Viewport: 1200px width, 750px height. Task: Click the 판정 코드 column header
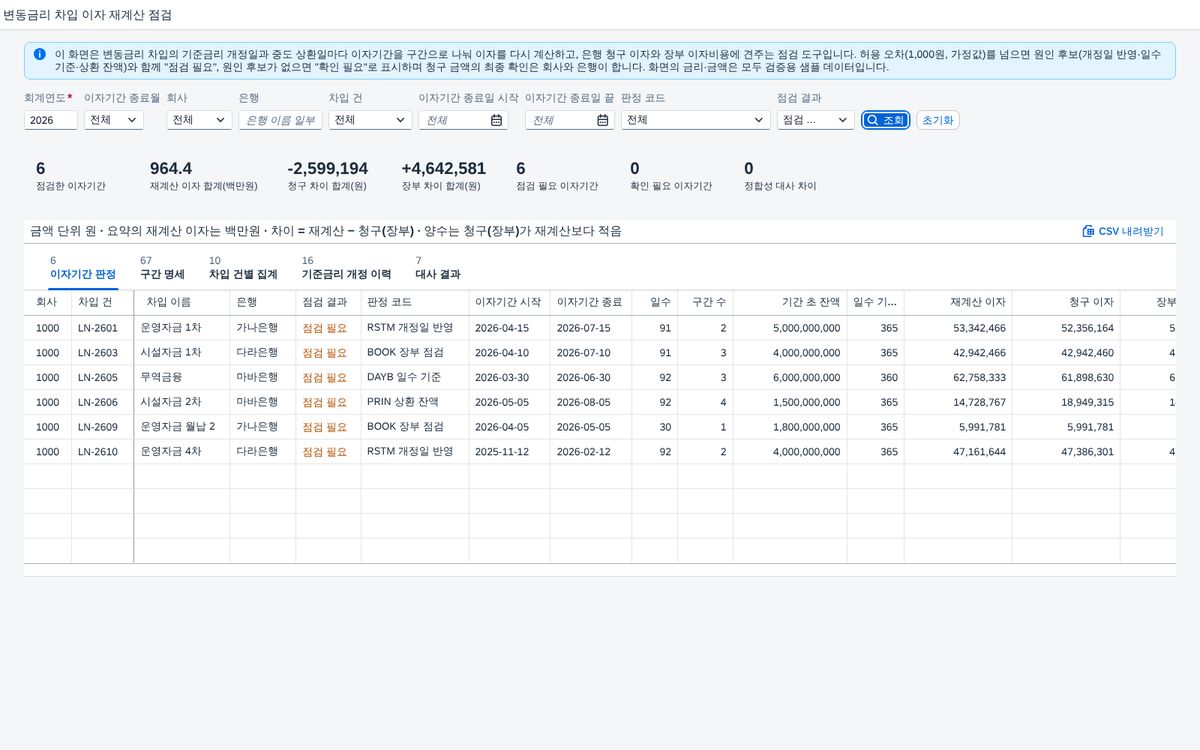tap(415, 302)
